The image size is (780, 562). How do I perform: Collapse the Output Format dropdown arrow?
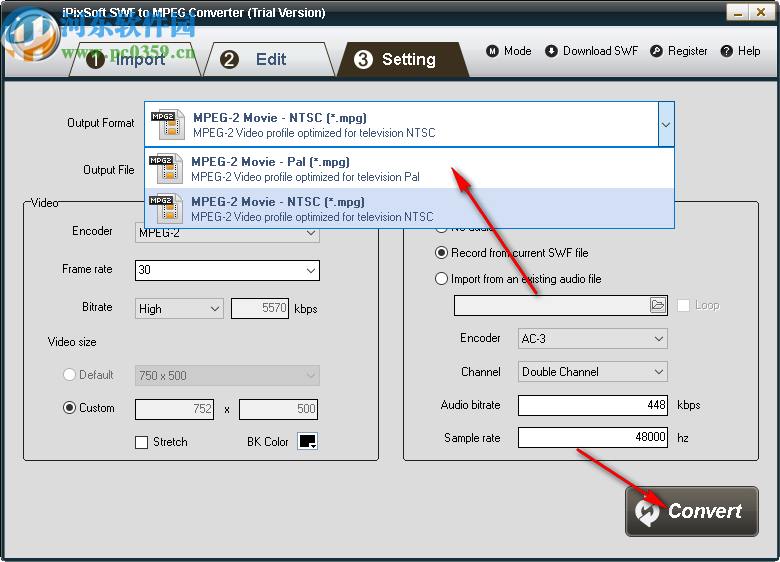tap(666, 124)
